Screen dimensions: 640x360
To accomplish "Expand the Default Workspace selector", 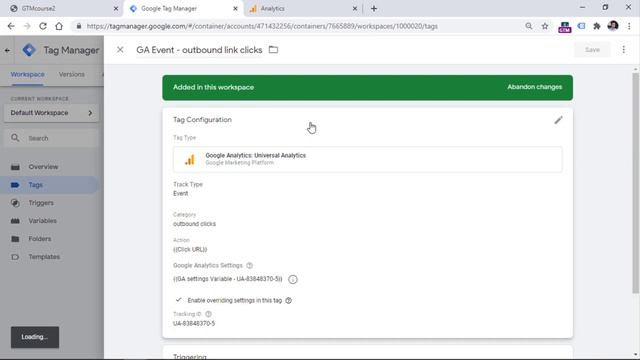I will 51,113.
